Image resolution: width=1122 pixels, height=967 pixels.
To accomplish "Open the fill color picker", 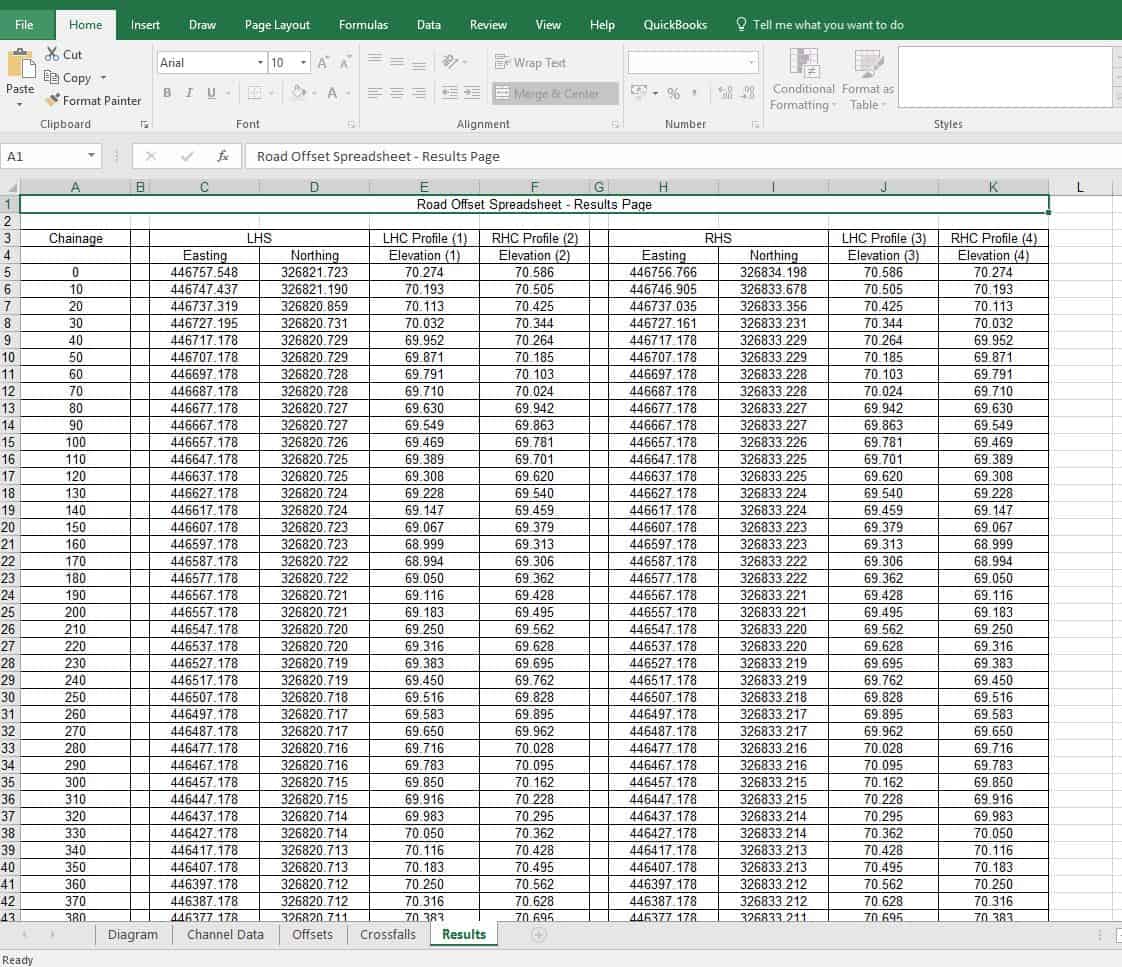I will click(298, 93).
